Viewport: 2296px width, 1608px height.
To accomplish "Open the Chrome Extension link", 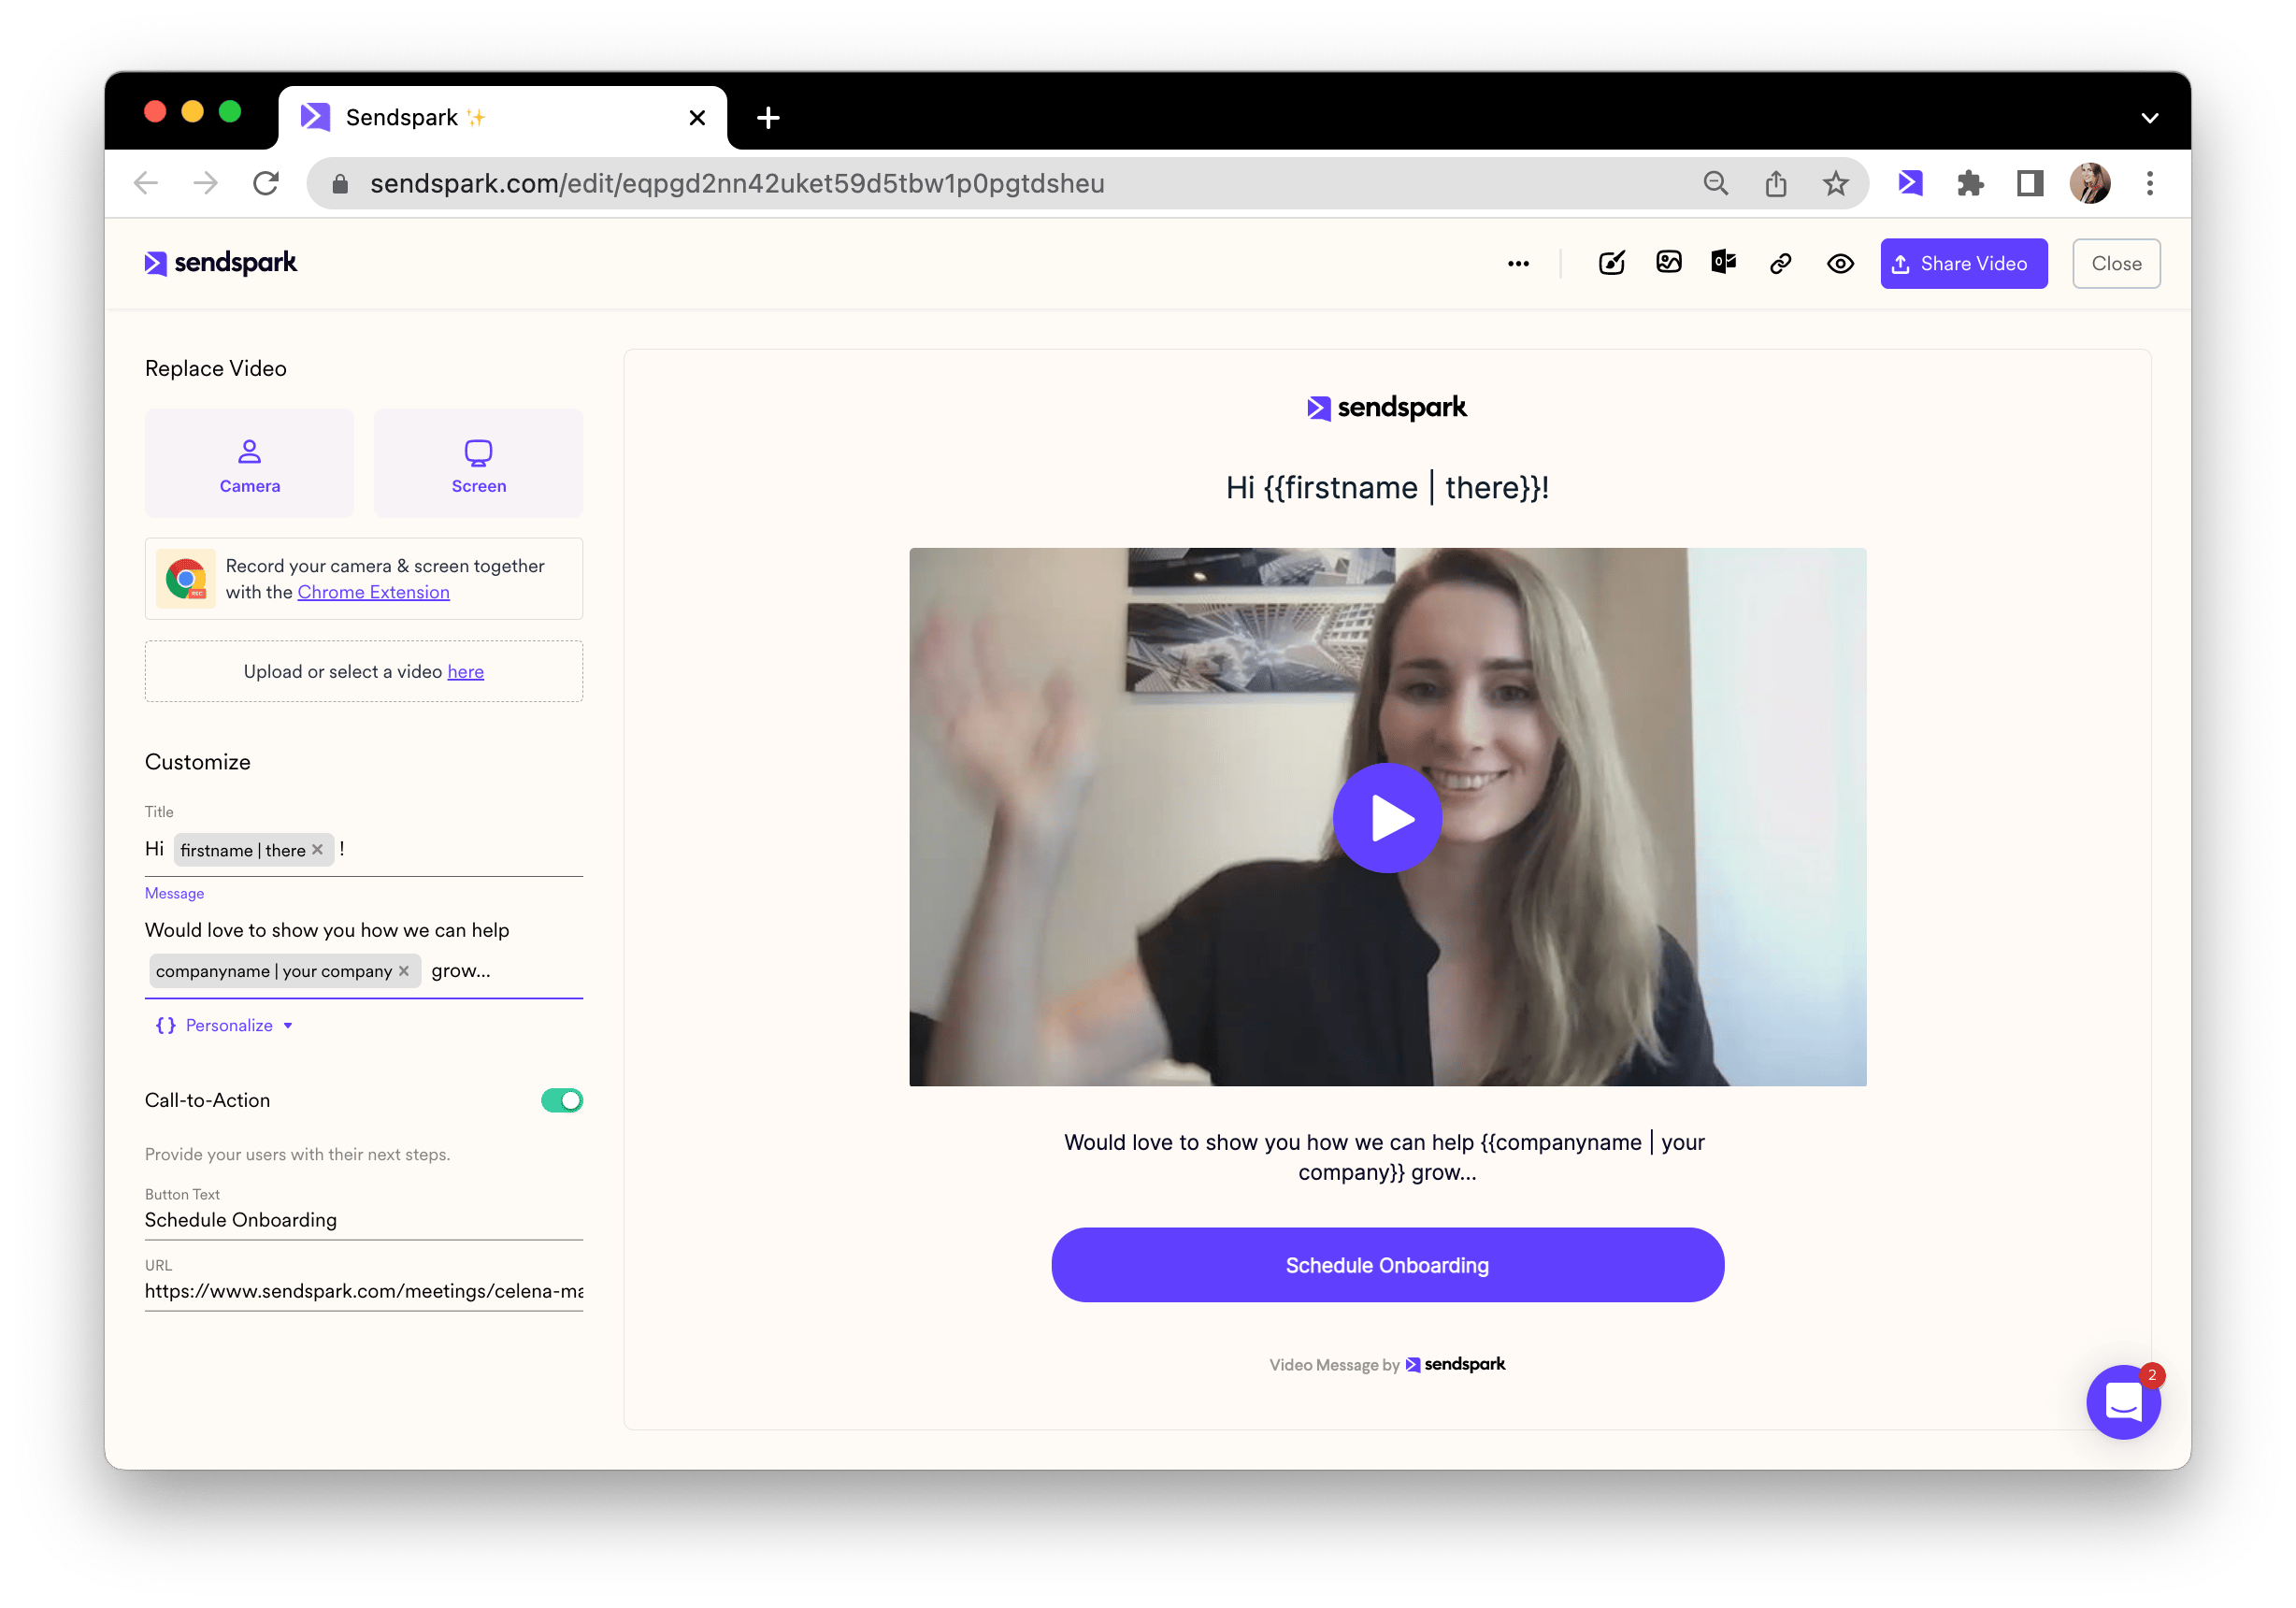I will [x=373, y=592].
